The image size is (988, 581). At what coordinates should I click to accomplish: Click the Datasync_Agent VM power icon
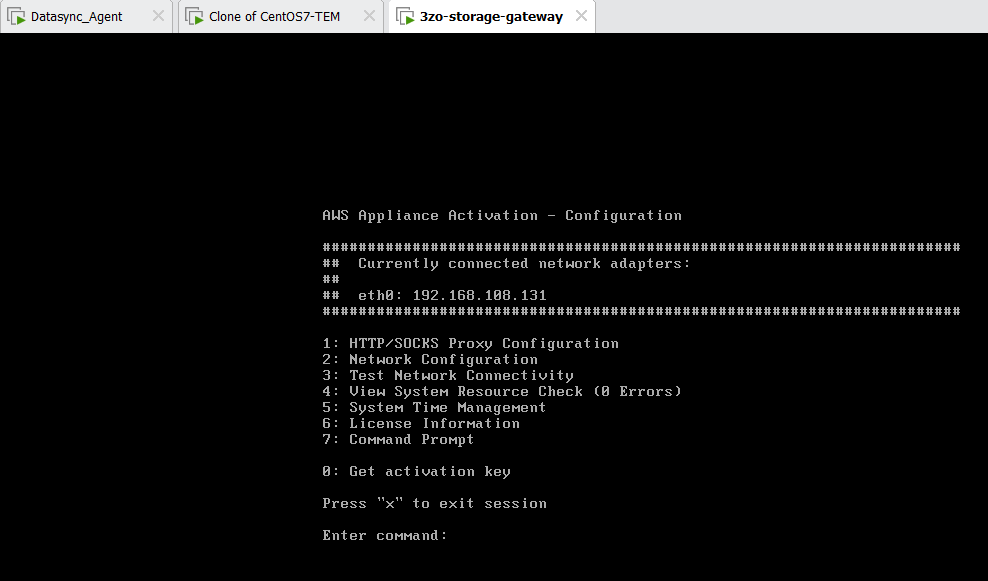click(x=16, y=16)
